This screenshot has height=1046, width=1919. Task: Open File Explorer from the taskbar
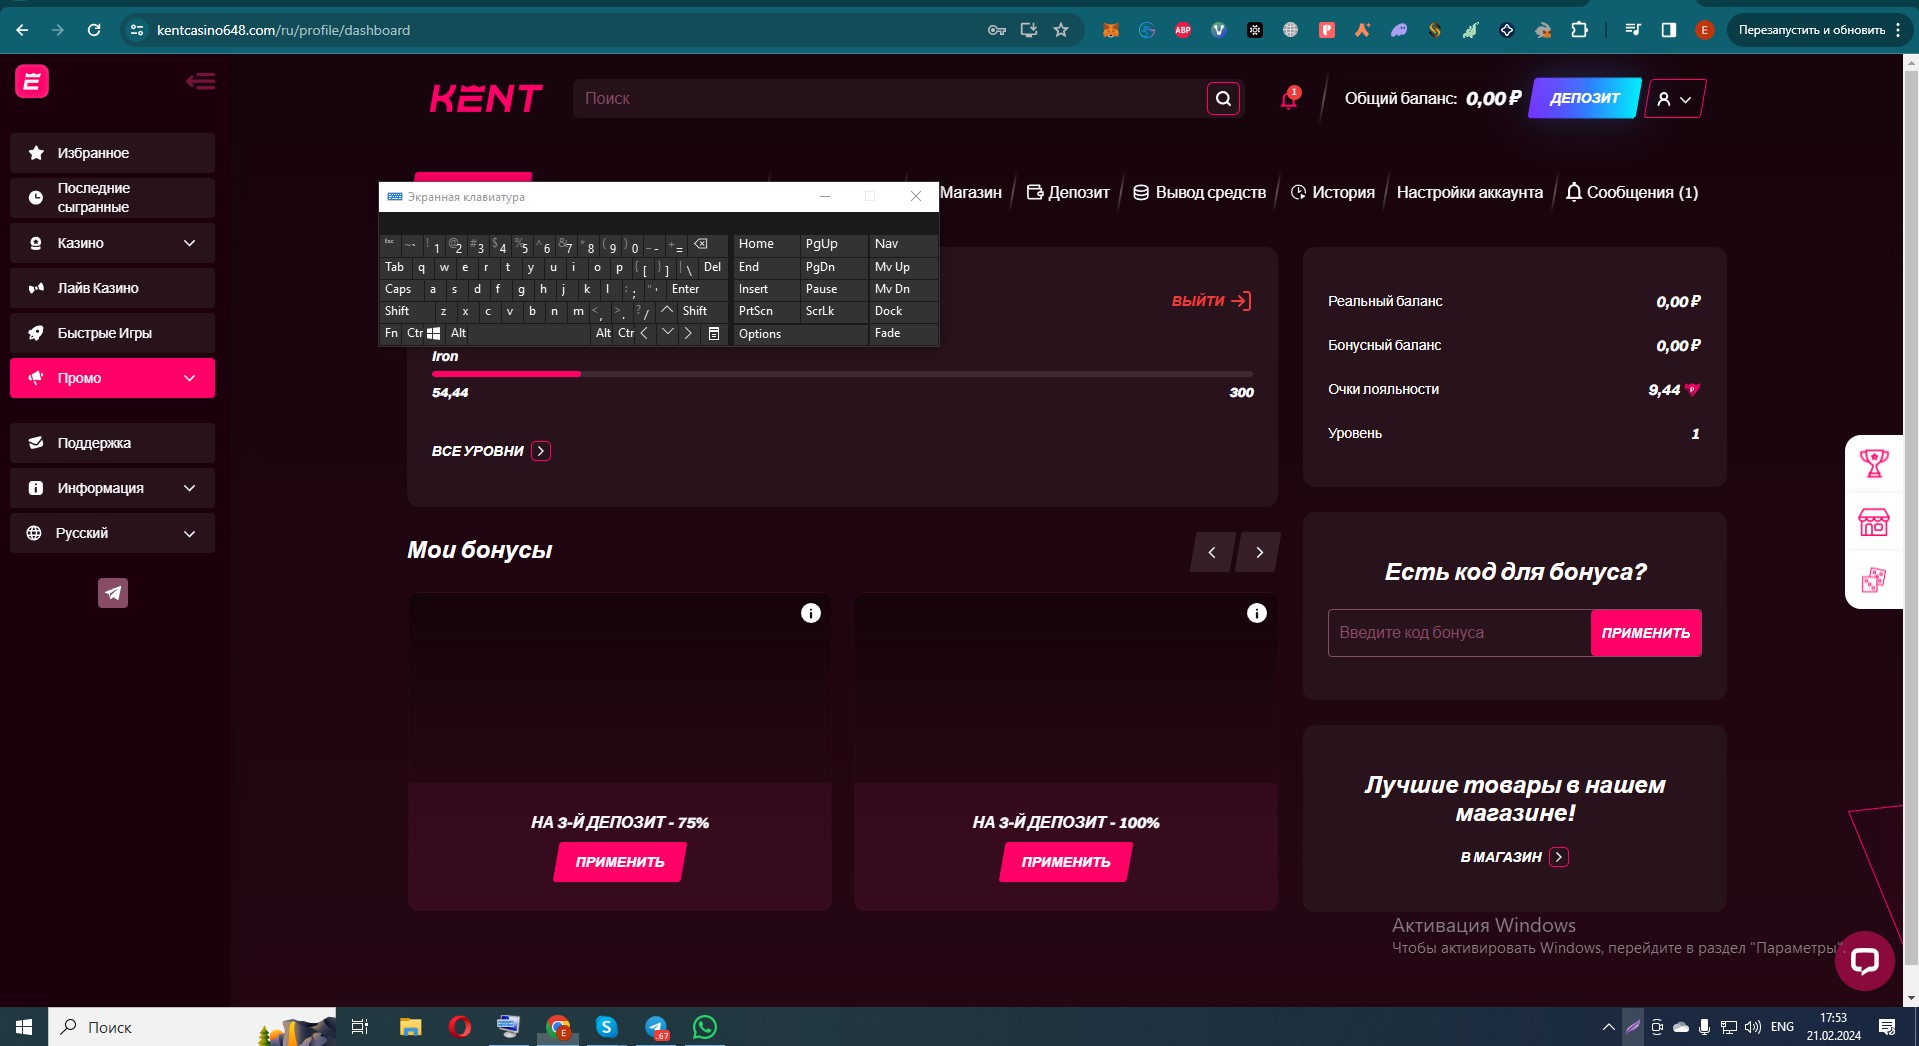[x=410, y=1027]
